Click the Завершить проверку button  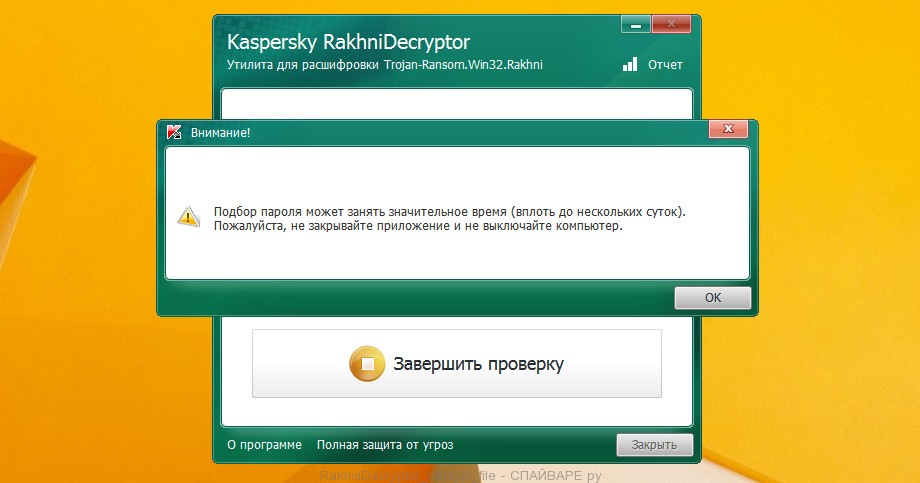[x=456, y=363]
